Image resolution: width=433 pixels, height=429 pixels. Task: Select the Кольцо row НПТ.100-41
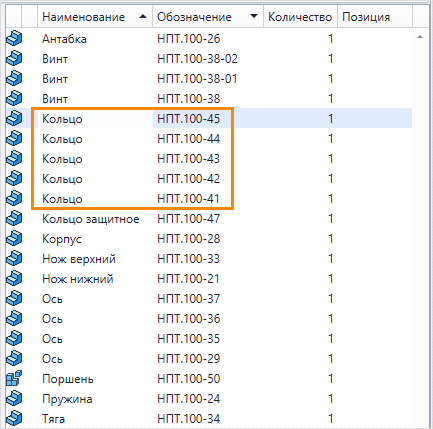(x=209, y=199)
